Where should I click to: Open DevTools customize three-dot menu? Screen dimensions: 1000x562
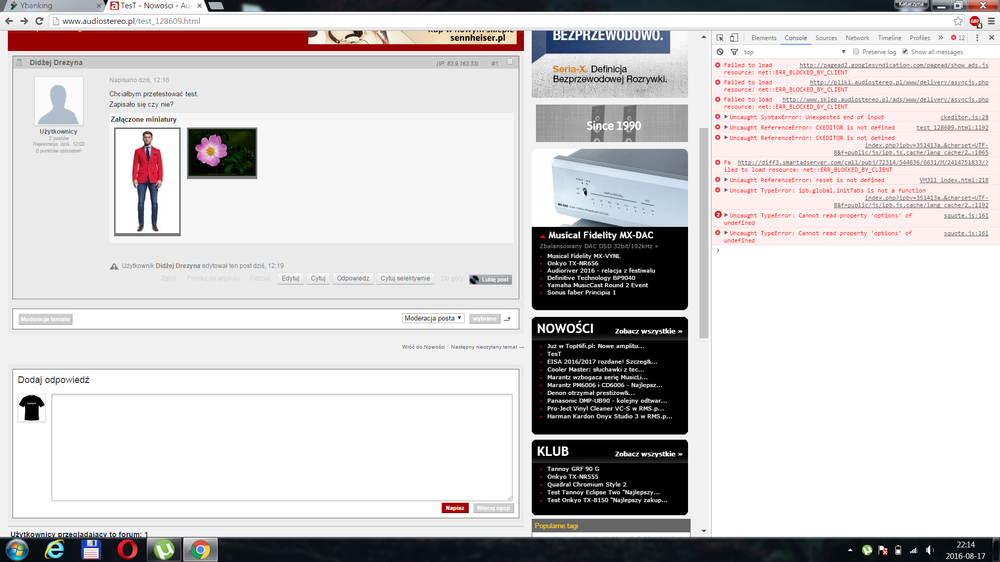pos(976,38)
